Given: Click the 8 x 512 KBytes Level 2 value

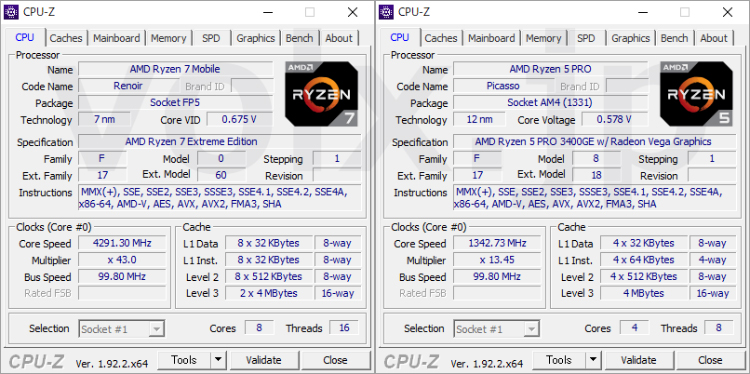Looking at the screenshot, I should point(268,277).
